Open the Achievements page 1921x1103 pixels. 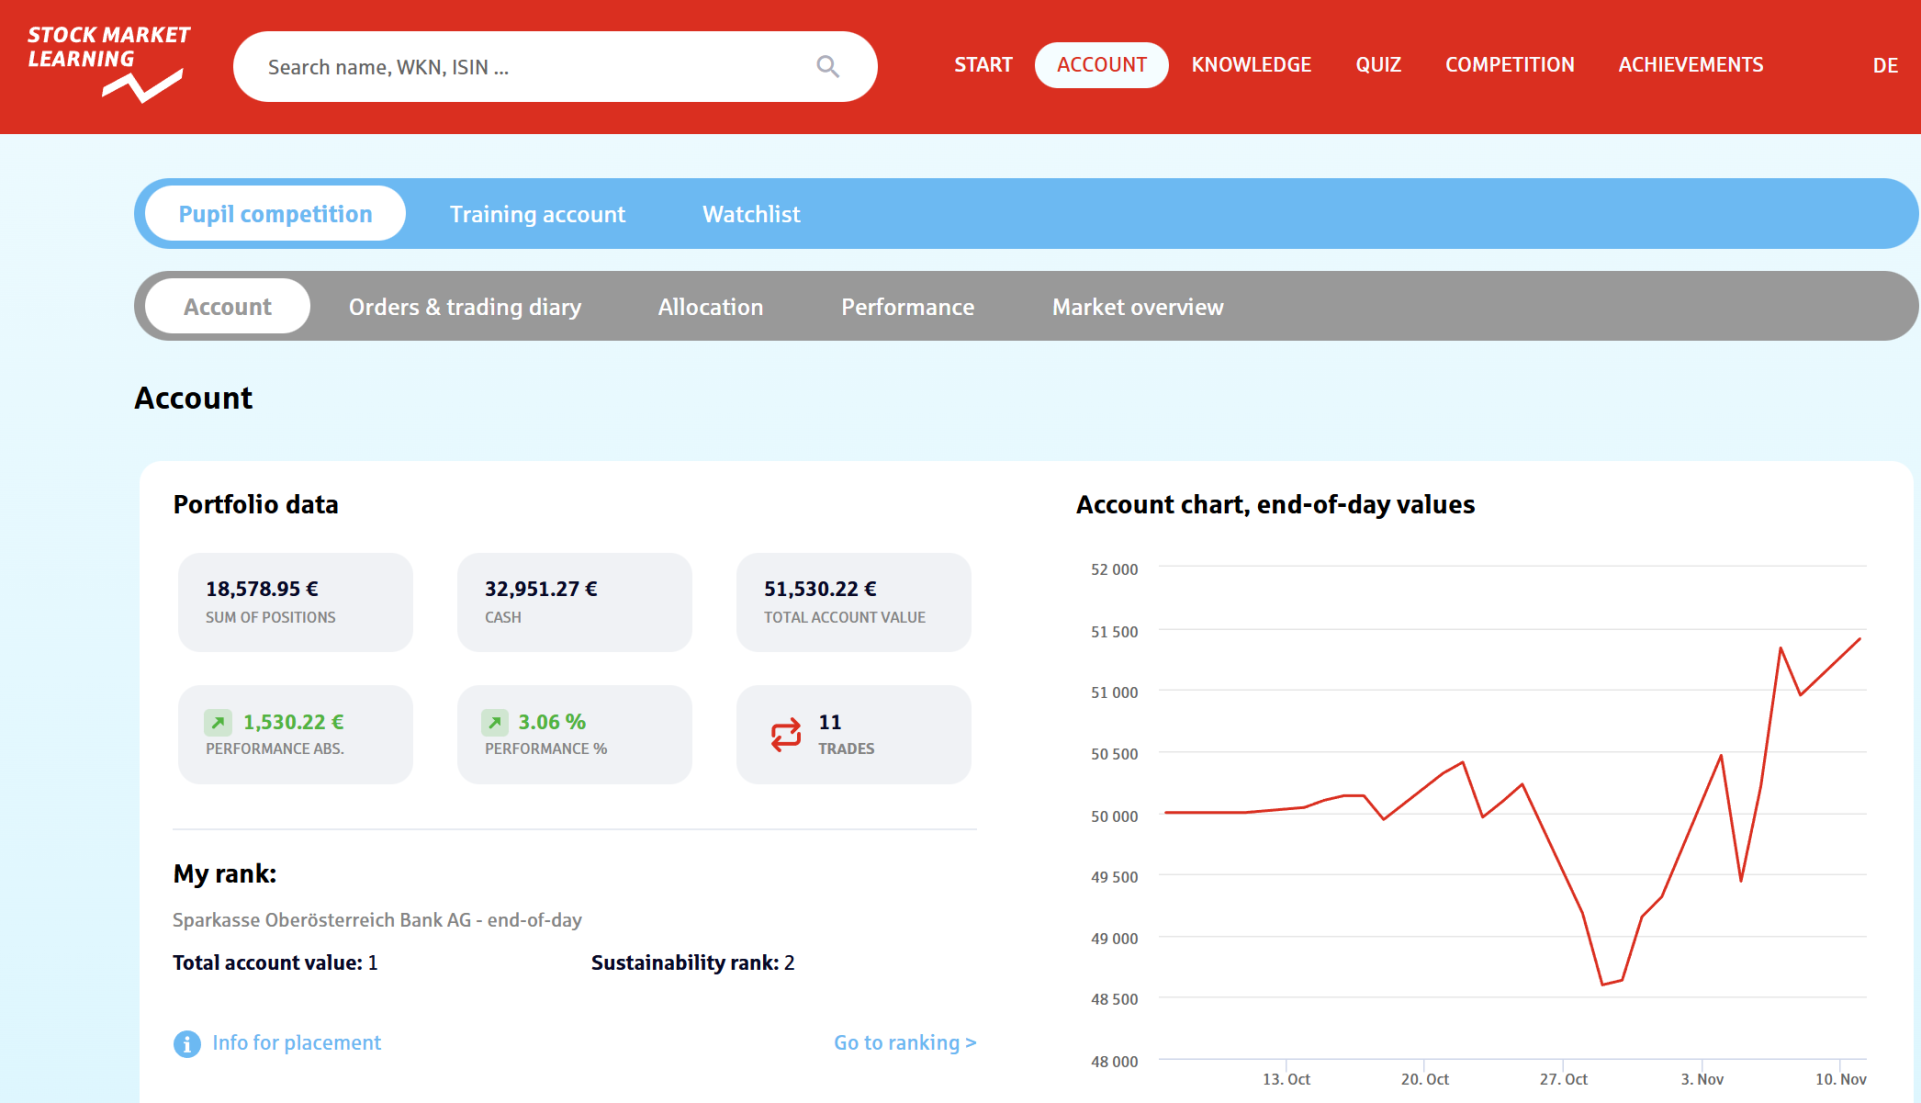(x=1690, y=65)
